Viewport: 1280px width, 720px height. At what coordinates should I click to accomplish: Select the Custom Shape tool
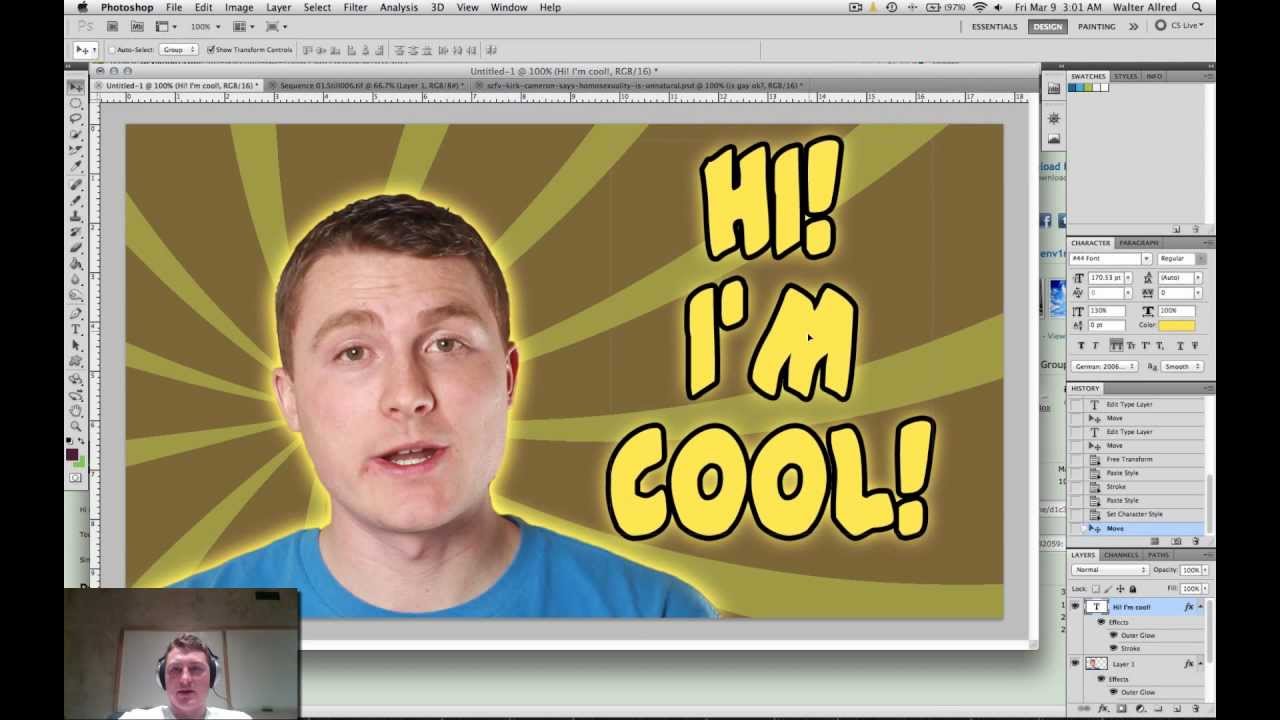pos(76,361)
